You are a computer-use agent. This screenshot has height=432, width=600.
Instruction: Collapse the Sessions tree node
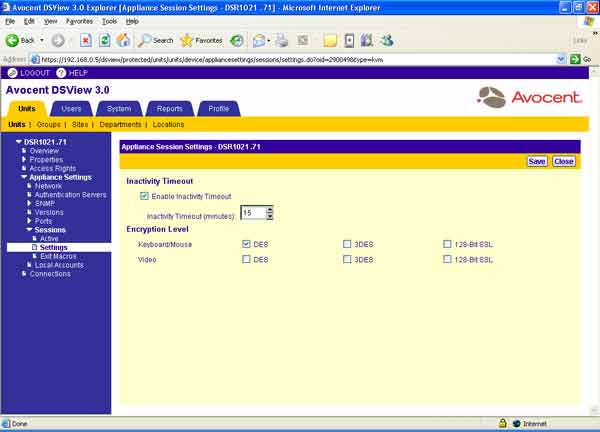[x=30, y=229]
